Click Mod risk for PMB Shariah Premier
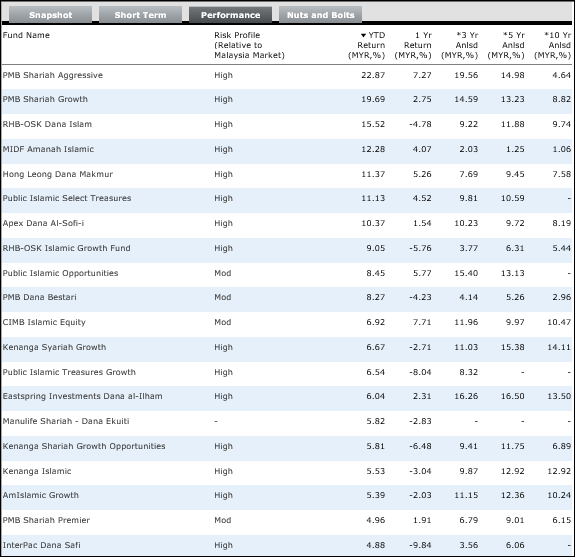Viewport: 575px width, 557px height. coord(223,520)
